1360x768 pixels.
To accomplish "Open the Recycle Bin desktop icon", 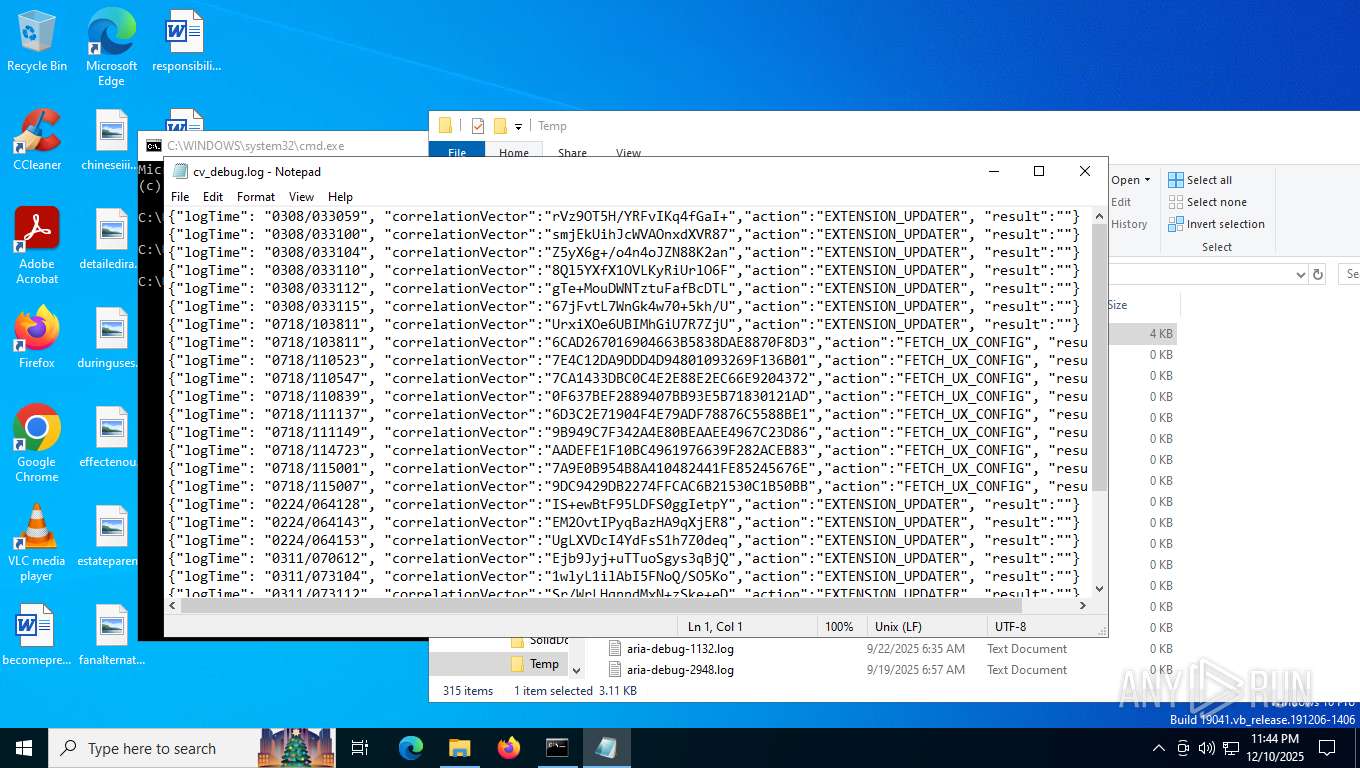I will tap(36, 40).
